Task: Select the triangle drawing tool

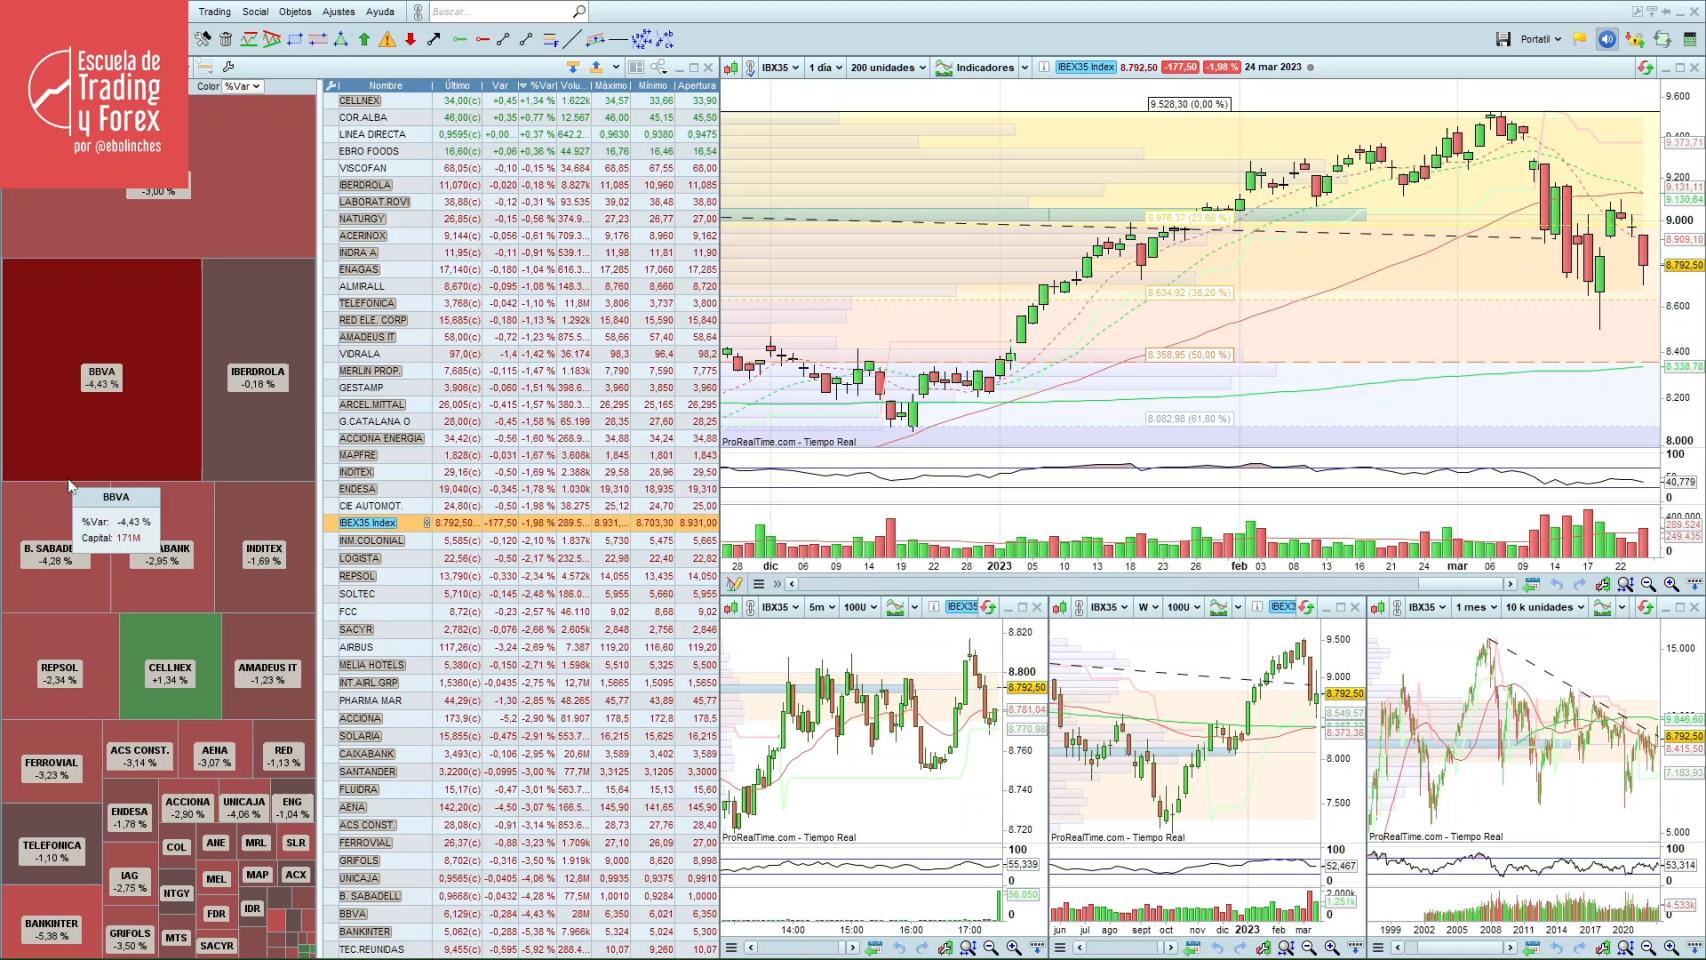Action: pos(341,39)
